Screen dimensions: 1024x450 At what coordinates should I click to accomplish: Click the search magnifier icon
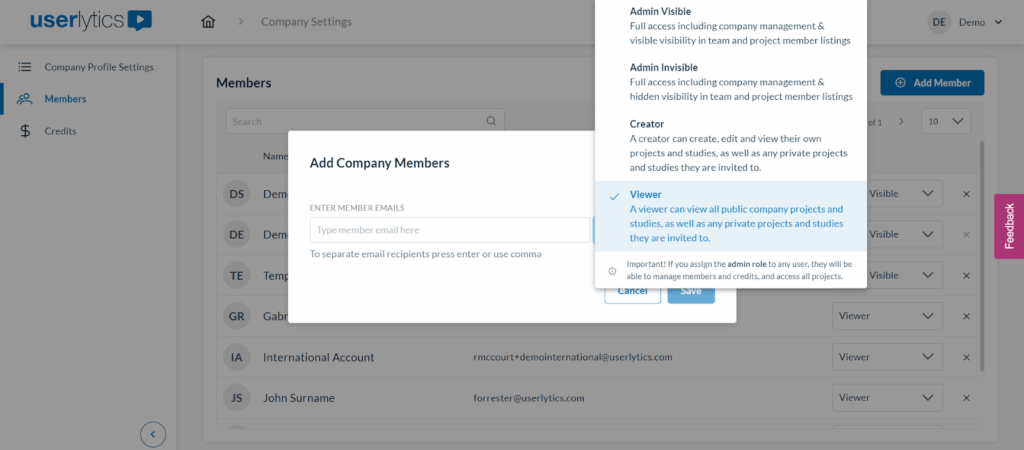point(491,122)
